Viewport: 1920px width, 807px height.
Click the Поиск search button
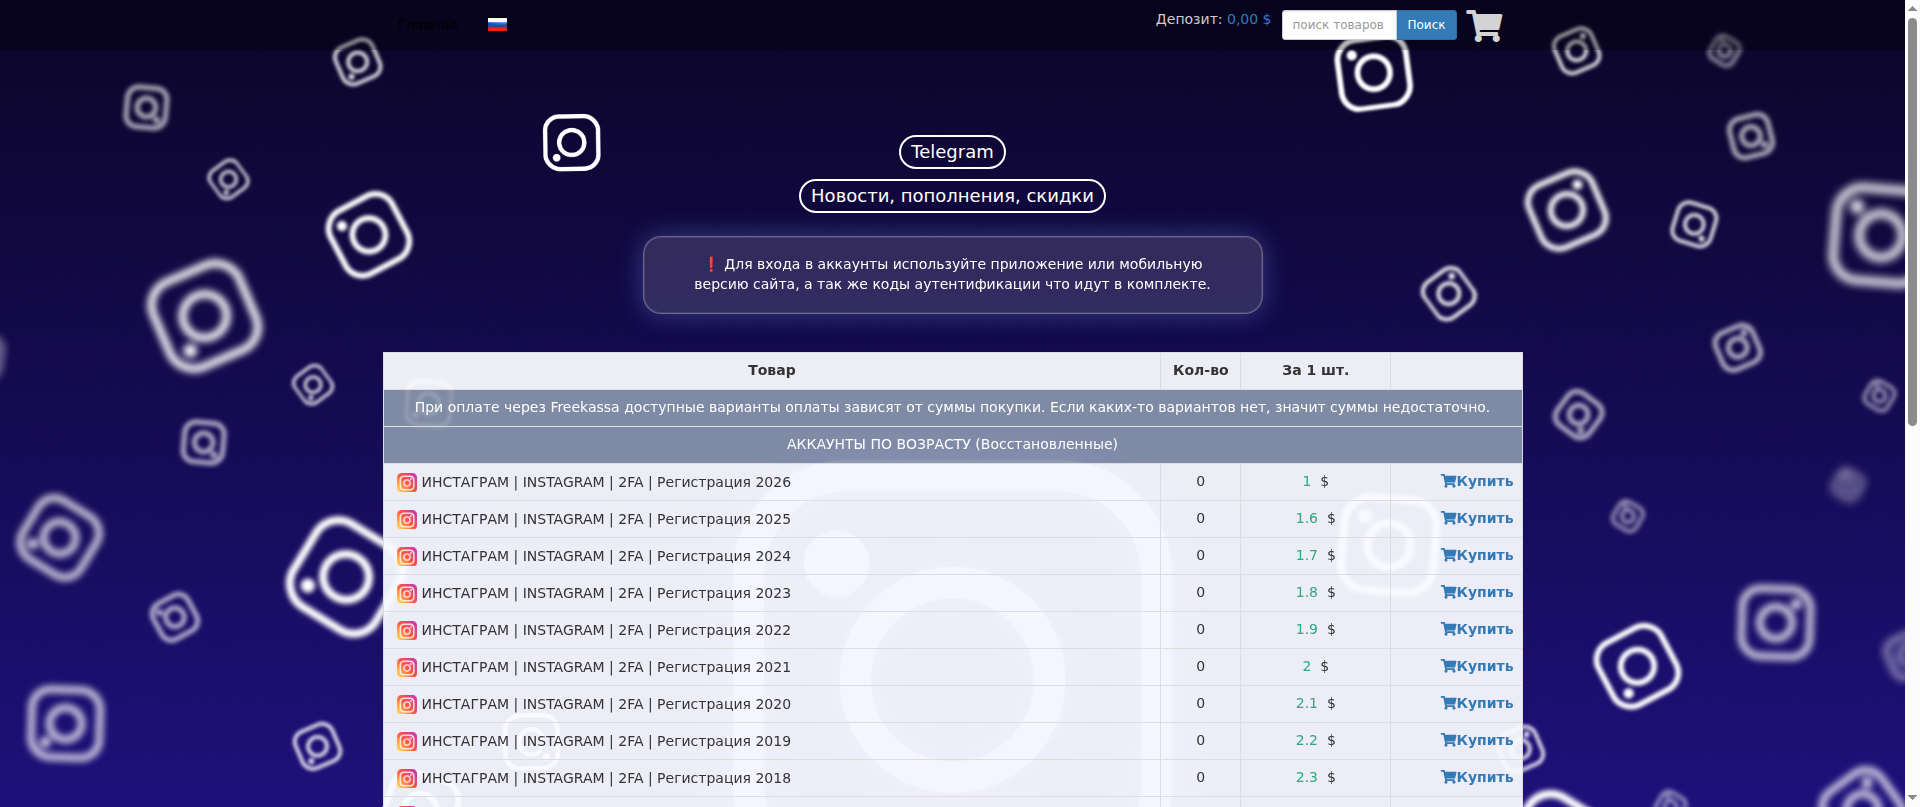coord(1426,25)
